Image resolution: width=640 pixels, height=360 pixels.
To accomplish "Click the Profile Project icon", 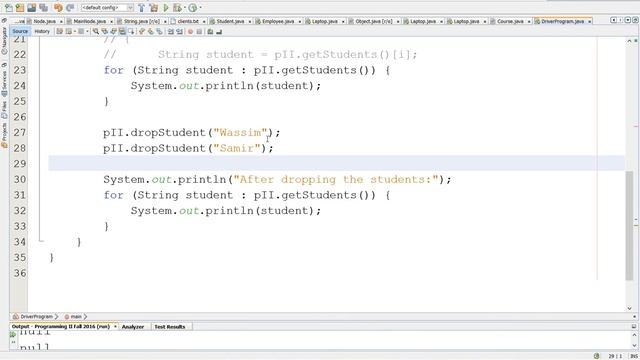I will 193,8.
